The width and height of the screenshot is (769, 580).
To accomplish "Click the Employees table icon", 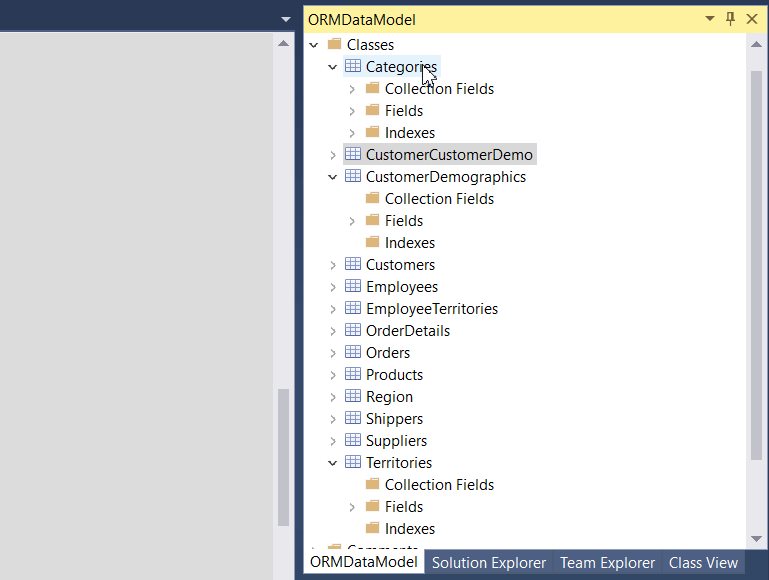I will pyautogui.click(x=353, y=286).
